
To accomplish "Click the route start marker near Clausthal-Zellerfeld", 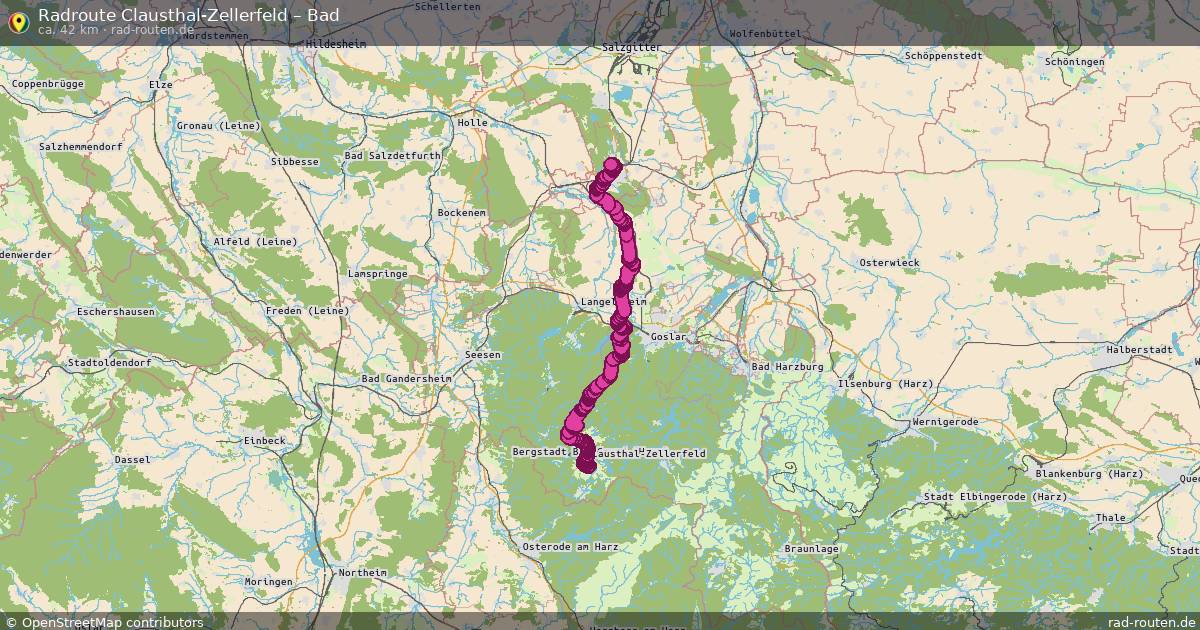I will (587, 465).
